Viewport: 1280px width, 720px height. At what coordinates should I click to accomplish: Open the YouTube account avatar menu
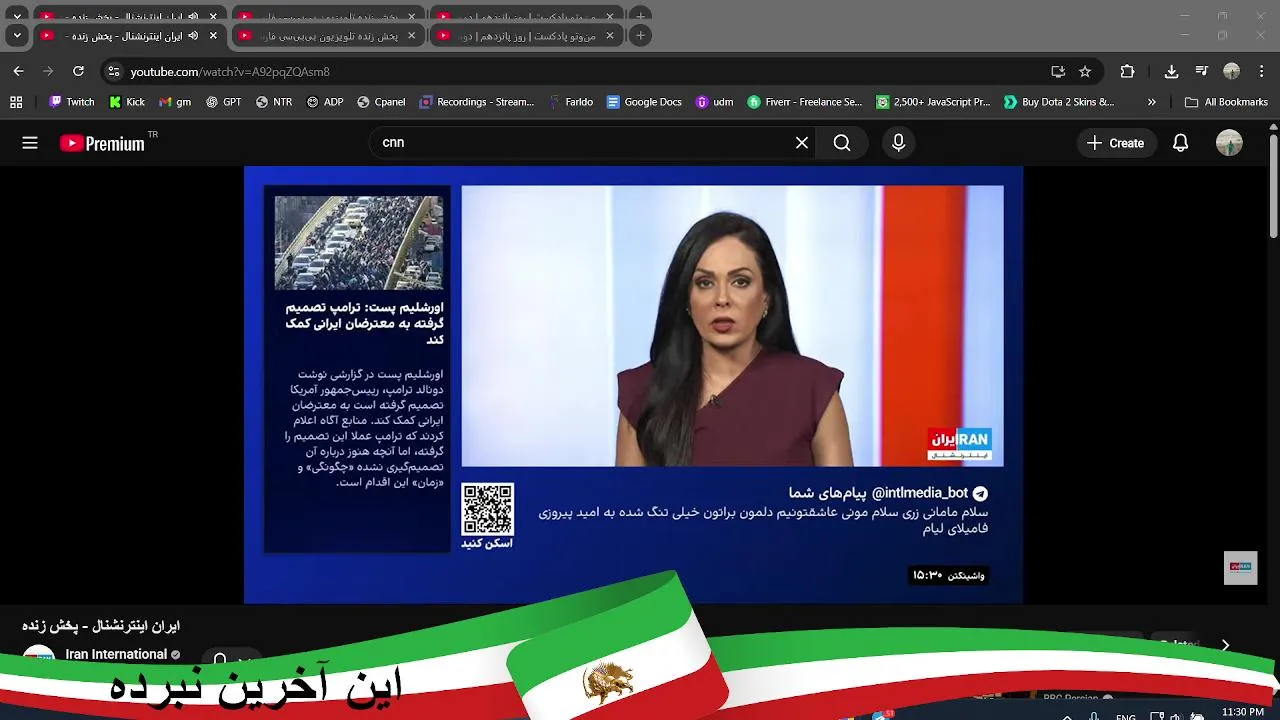coord(1229,143)
